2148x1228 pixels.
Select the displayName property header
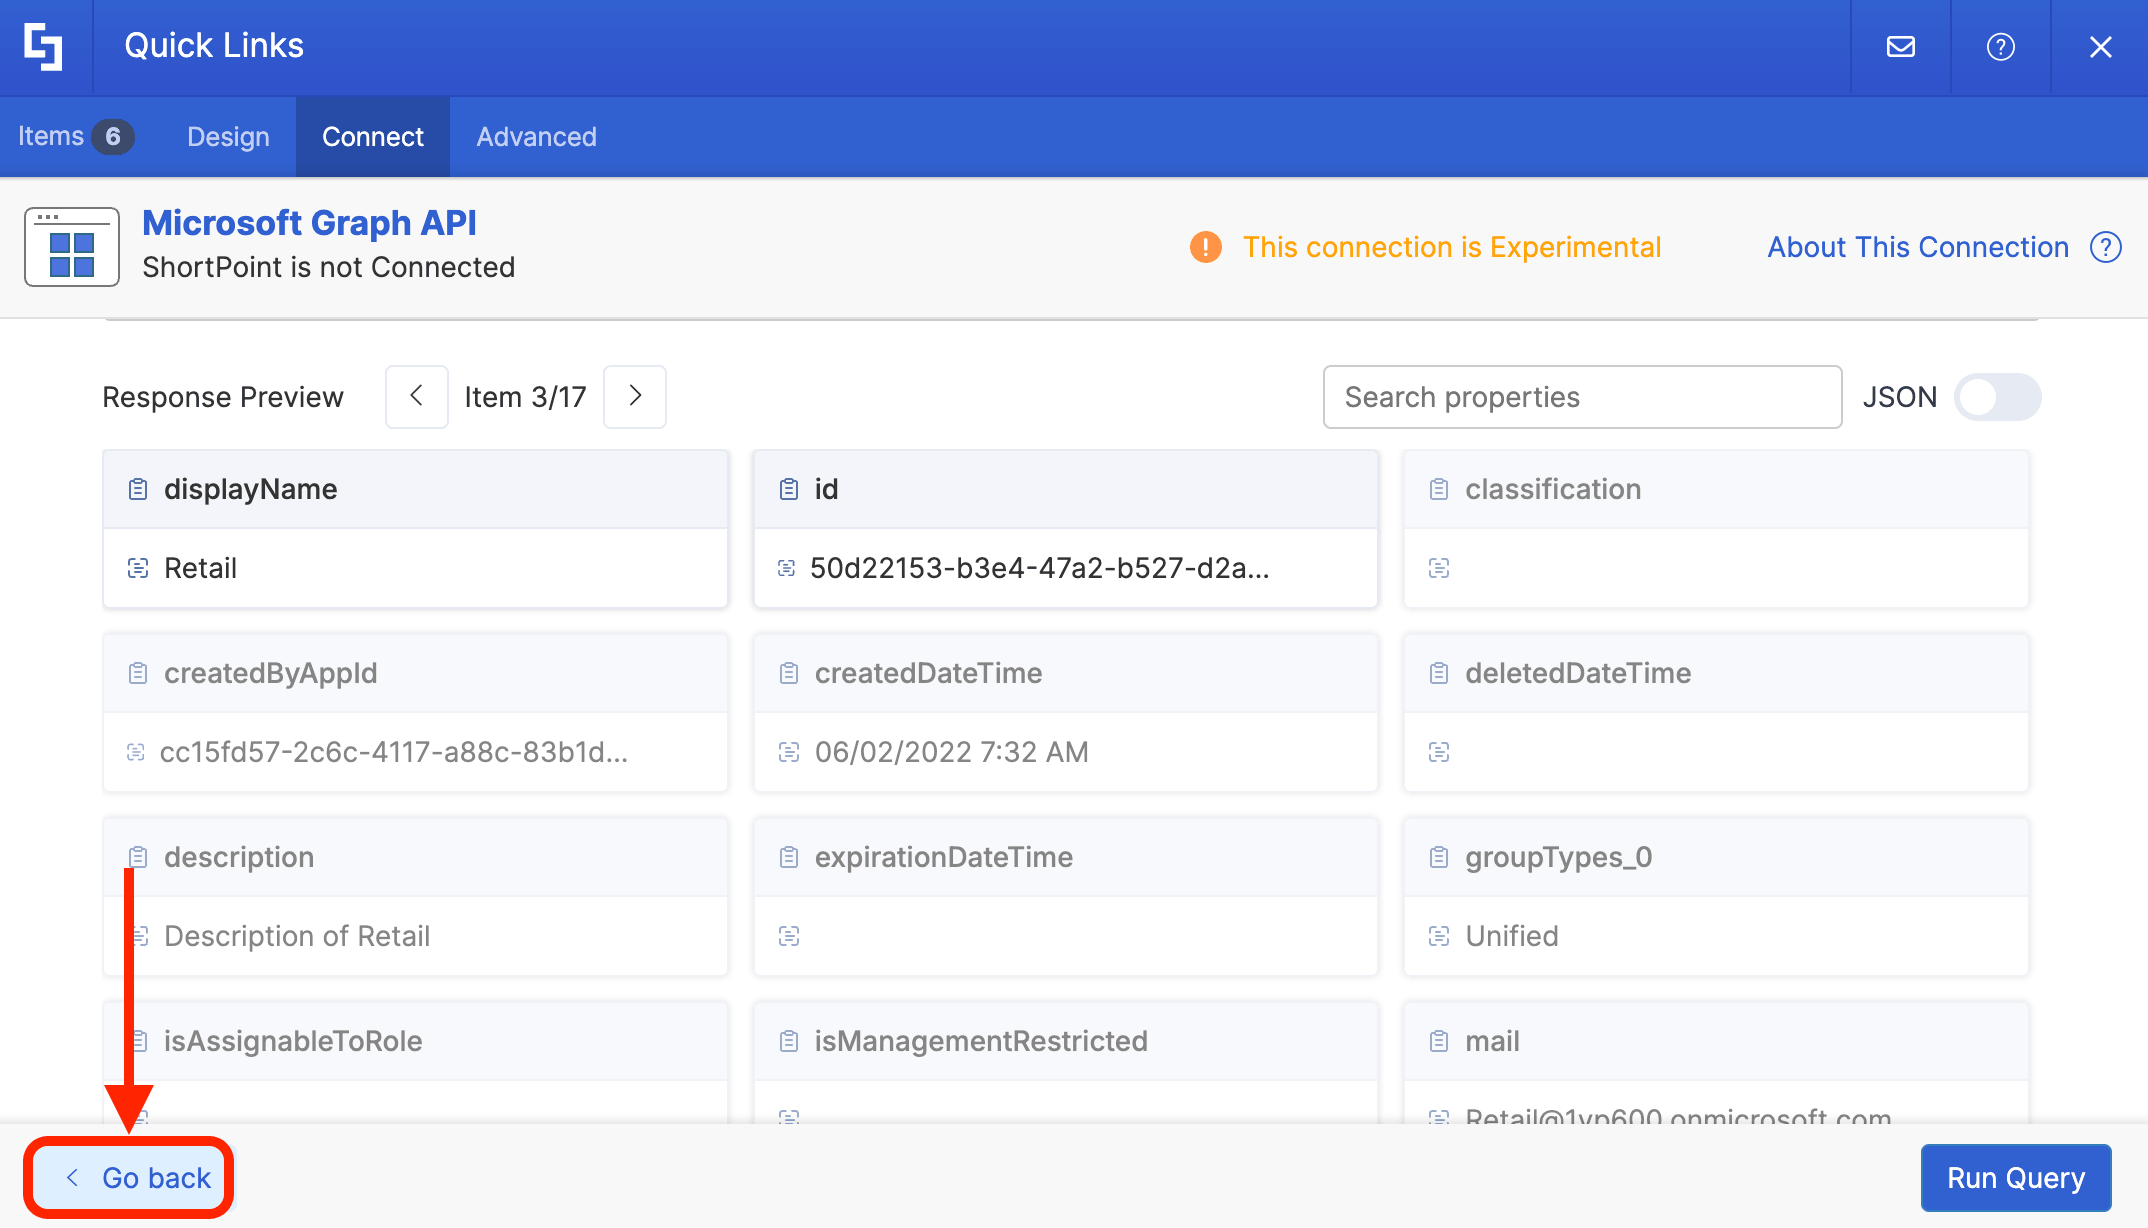click(x=416, y=489)
